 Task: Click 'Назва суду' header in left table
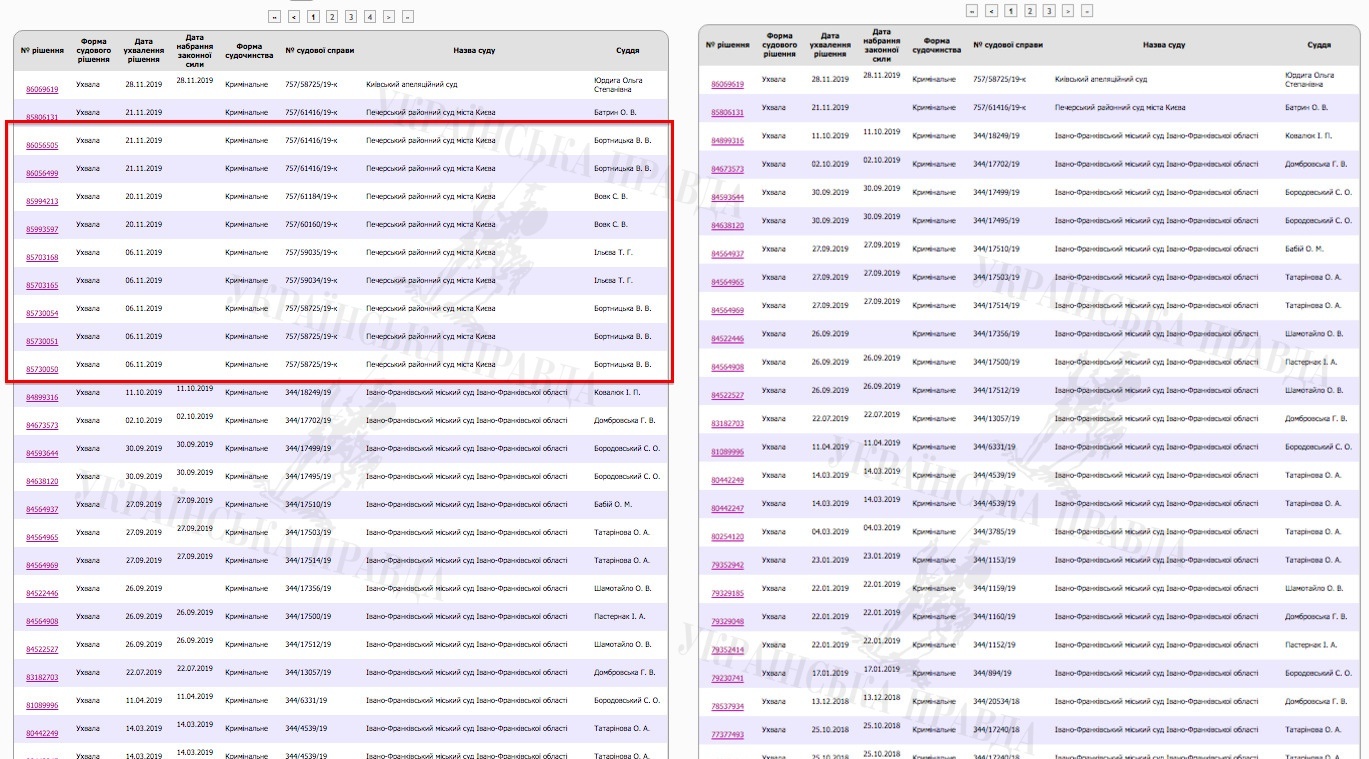473,50
